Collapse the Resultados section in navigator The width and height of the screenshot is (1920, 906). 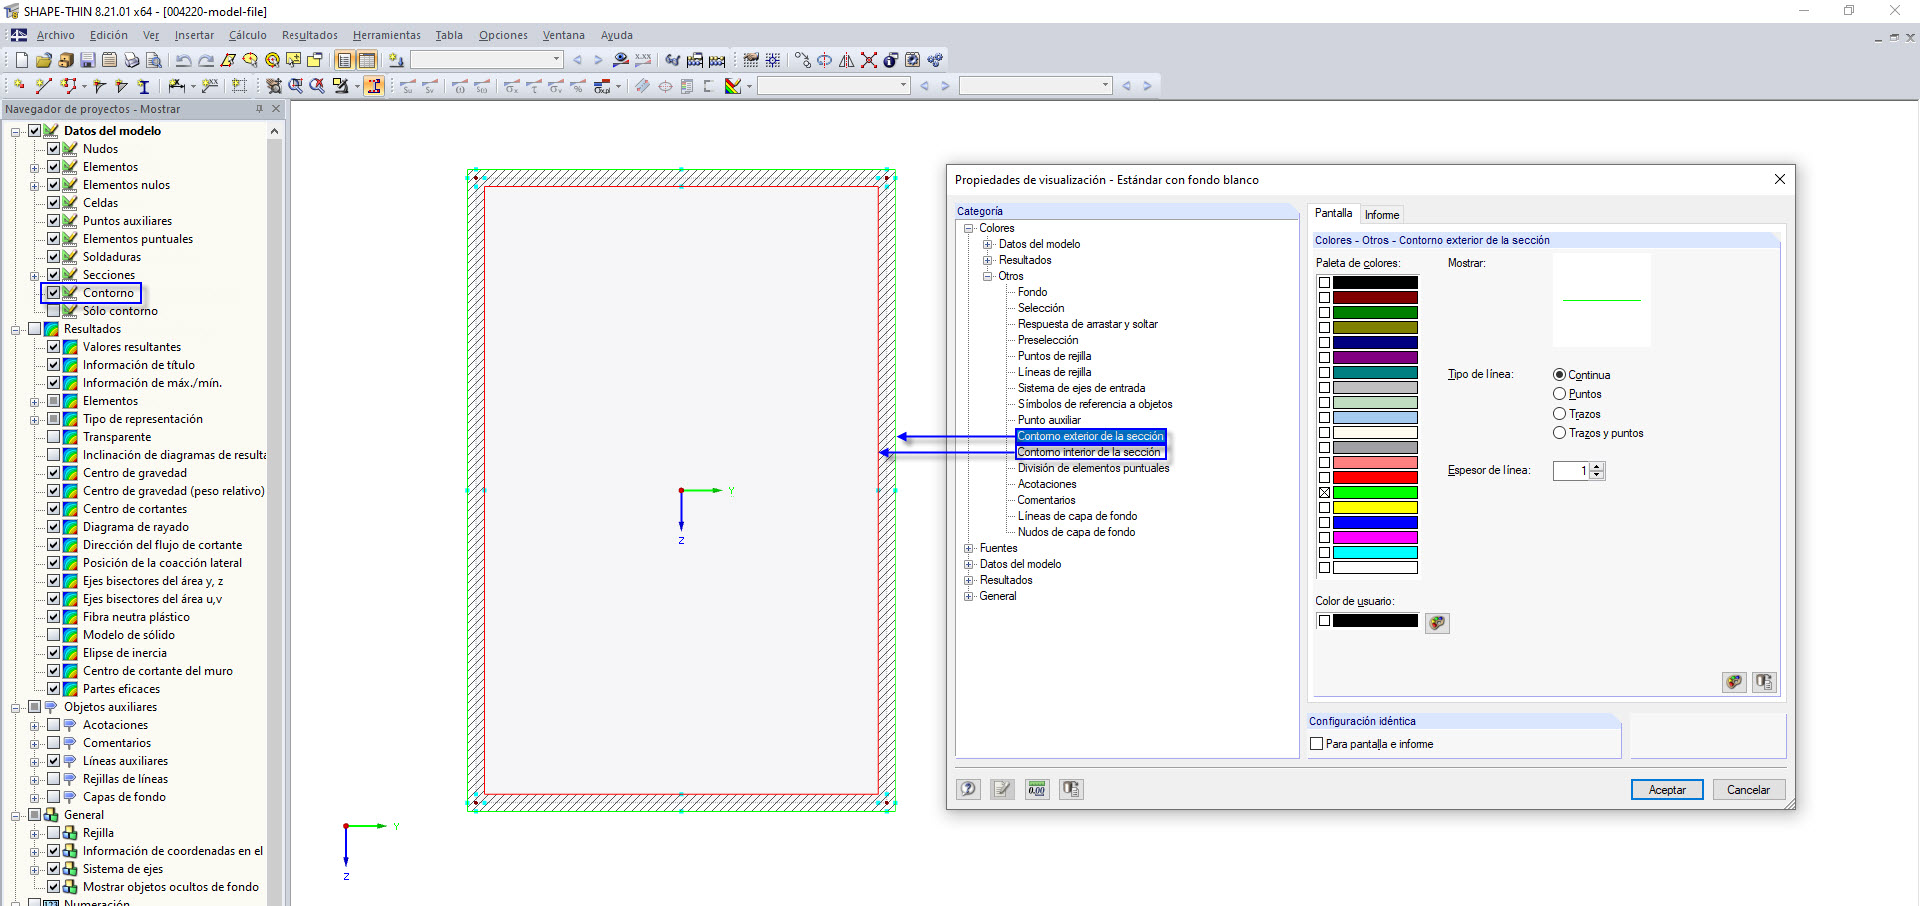pyautogui.click(x=16, y=329)
